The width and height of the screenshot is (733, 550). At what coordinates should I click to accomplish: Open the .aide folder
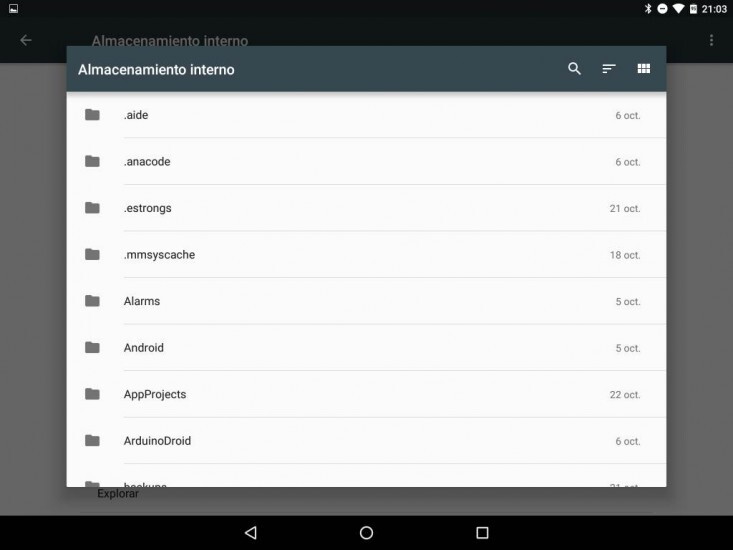coord(366,115)
